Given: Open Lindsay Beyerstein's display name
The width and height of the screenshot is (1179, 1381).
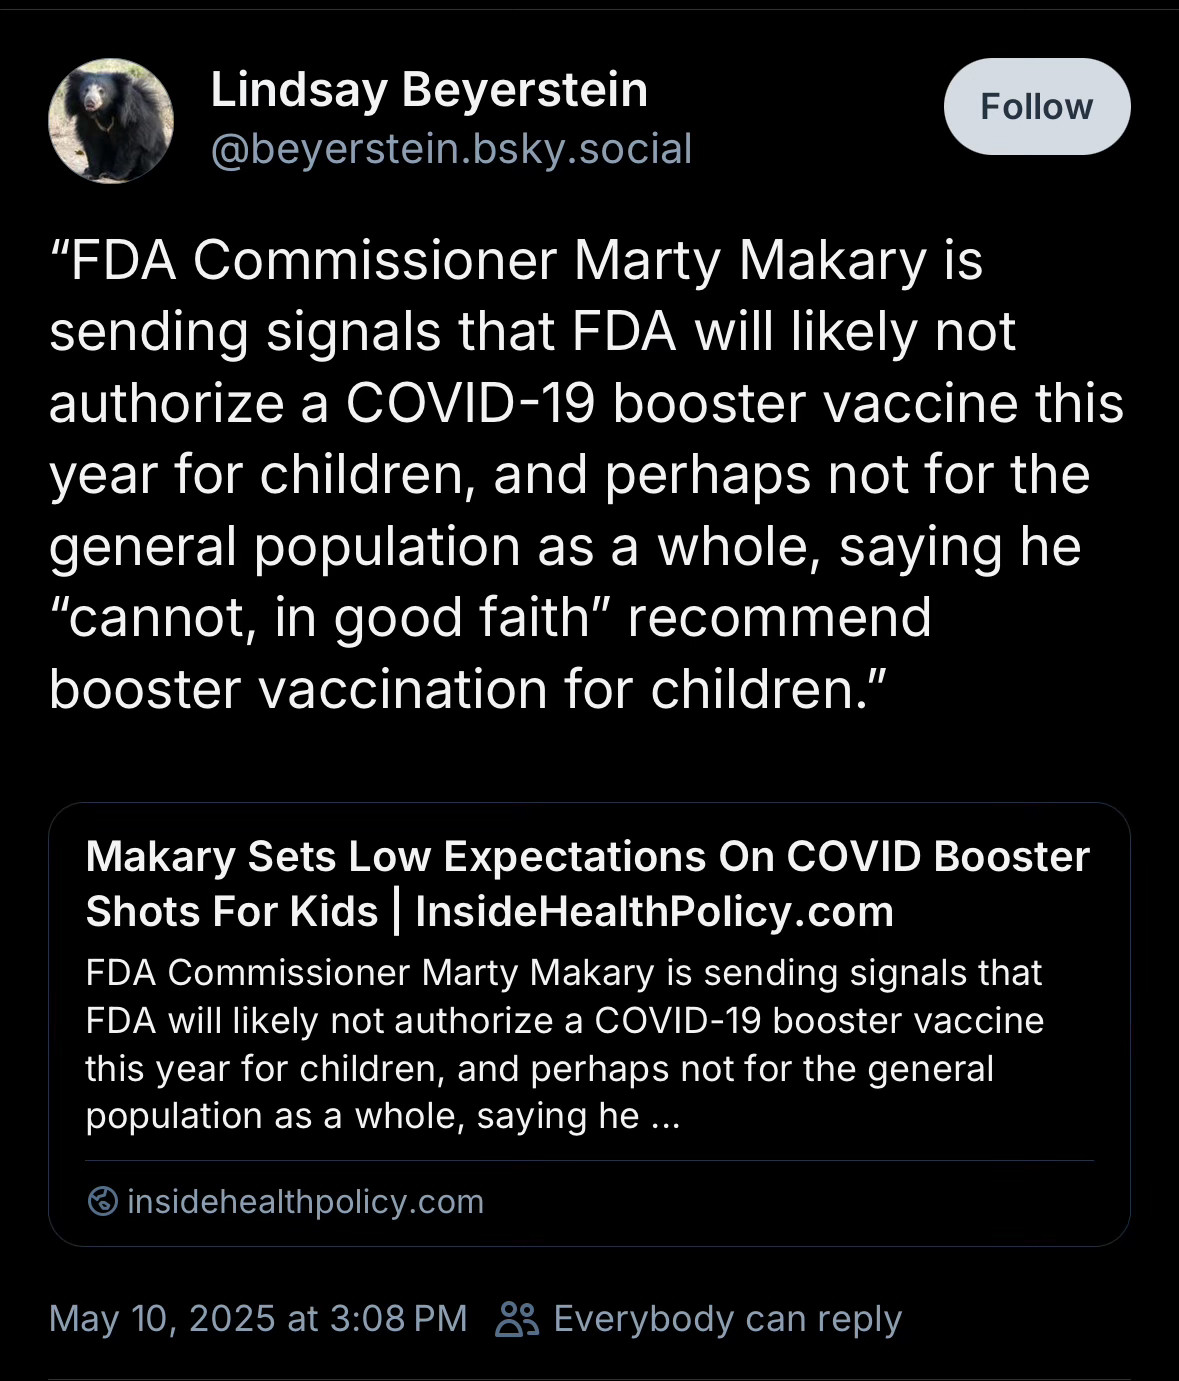Looking at the screenshot, I should [429, 90].
